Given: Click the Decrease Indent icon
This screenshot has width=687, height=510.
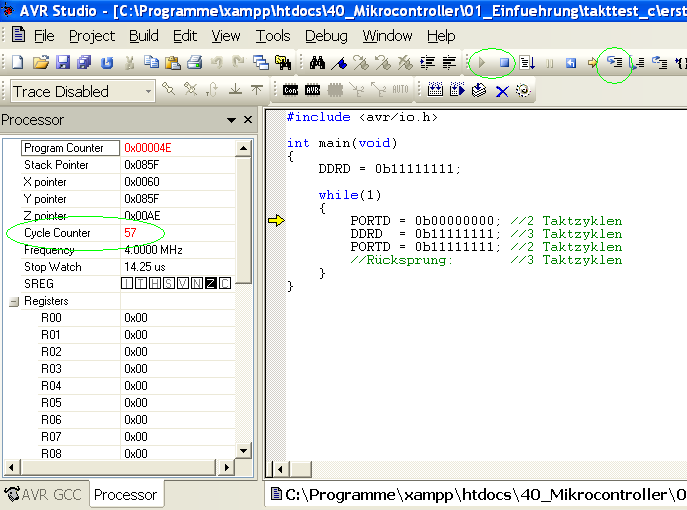Looking at the screenshot, I should [x=449, y=63].
